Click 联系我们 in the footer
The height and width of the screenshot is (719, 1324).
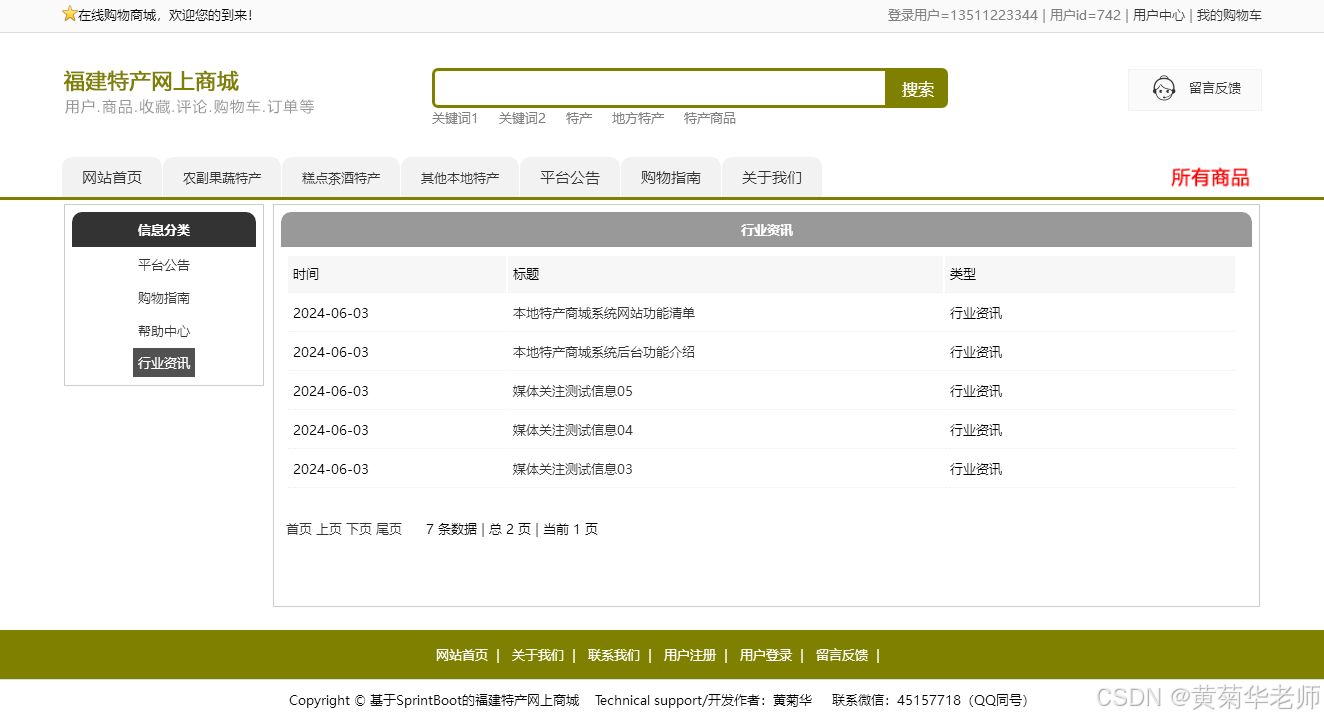click(x=614, y=655)
